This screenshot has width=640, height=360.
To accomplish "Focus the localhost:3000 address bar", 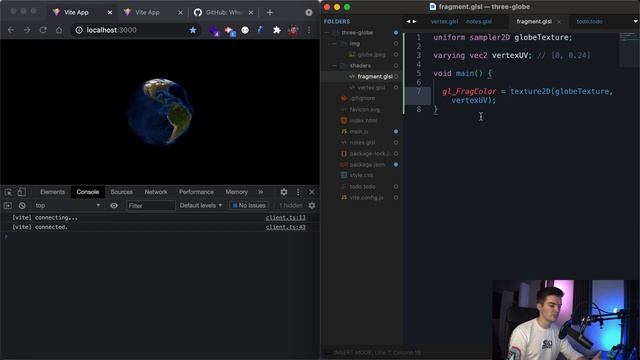I will point(135,30).
